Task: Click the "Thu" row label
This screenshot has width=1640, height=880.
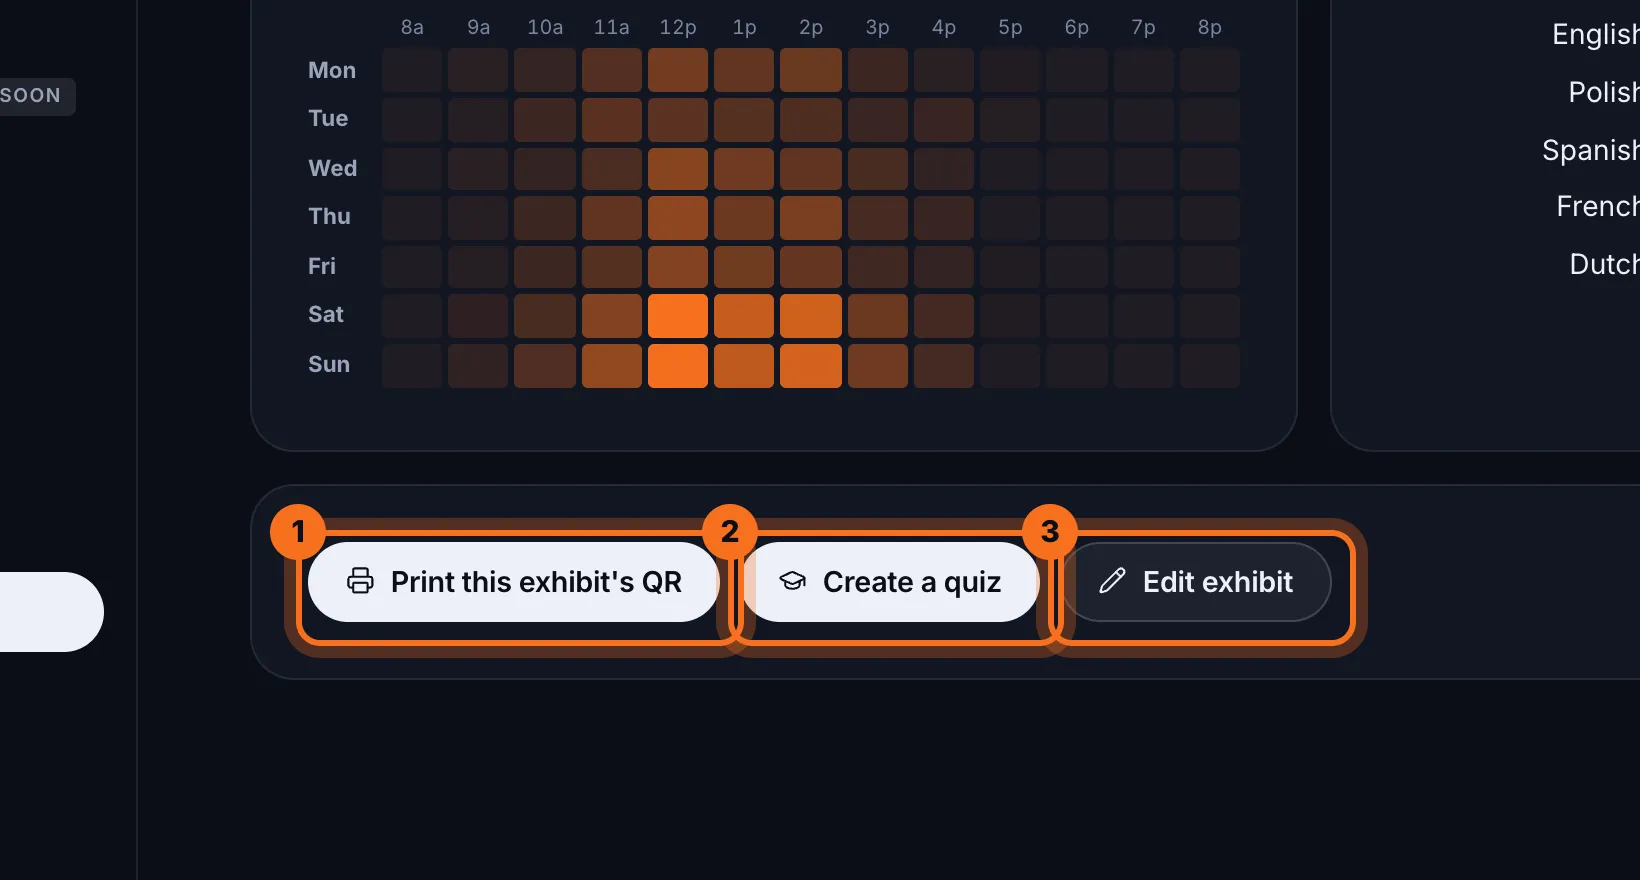Action: tap(330, 216)
